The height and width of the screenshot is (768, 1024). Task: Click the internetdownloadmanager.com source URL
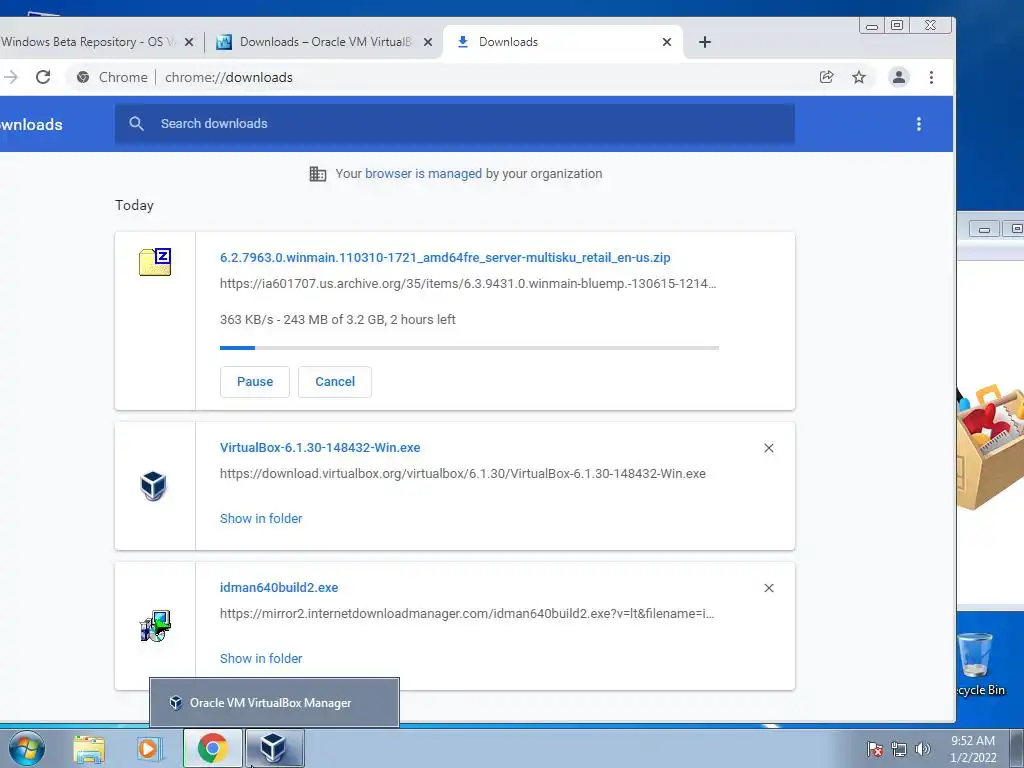tap(467, 613)
